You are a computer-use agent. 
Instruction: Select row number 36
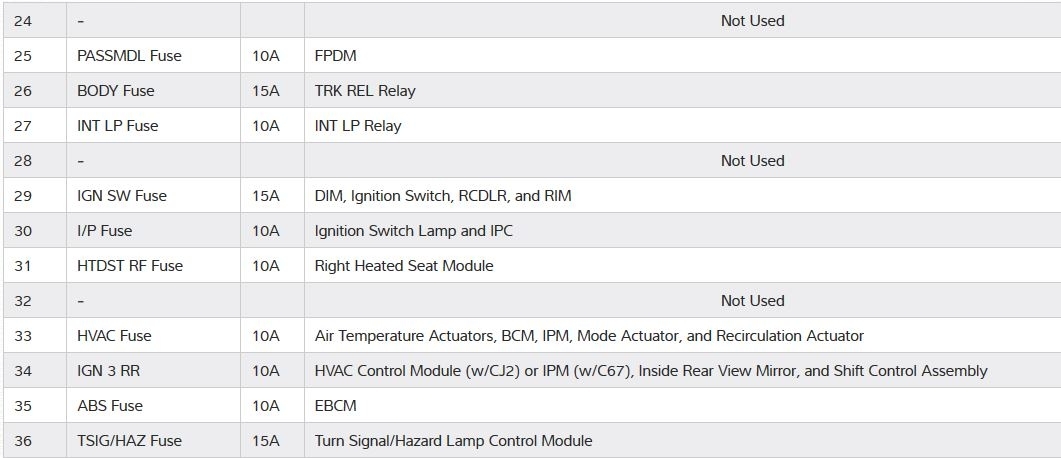[23, 441]
